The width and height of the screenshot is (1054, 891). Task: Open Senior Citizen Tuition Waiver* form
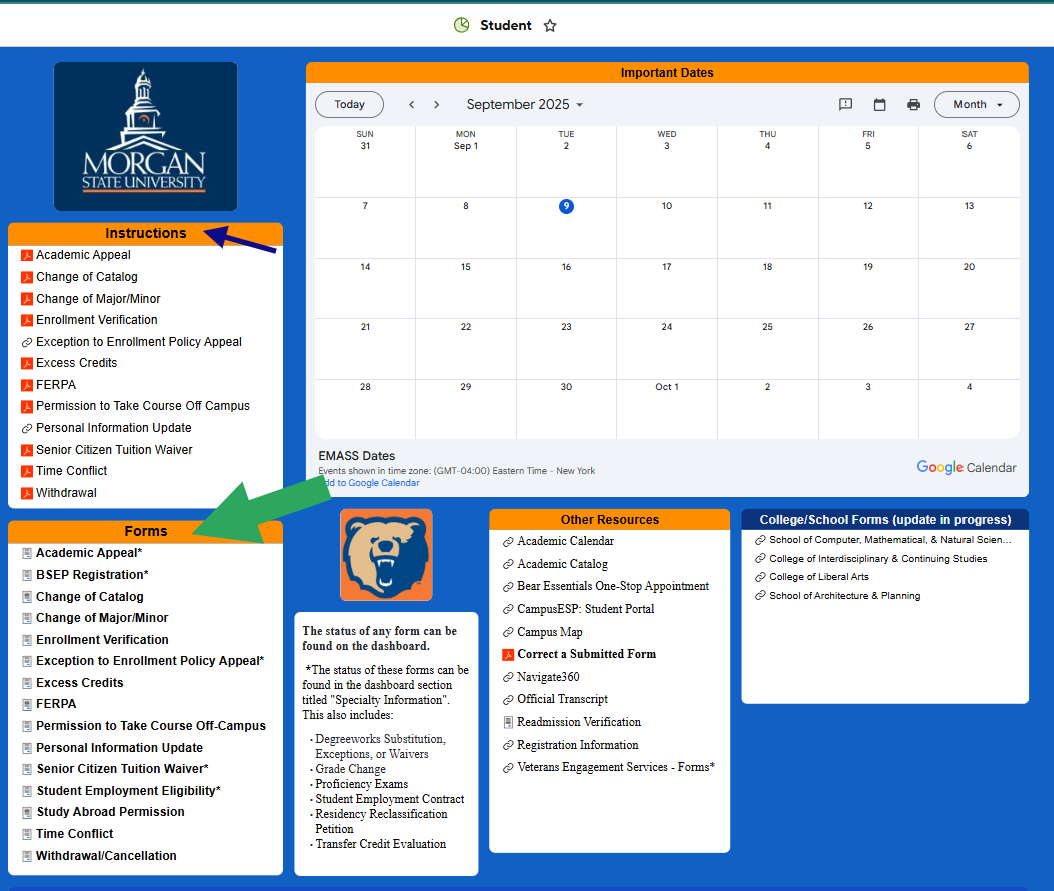tap(122, 769)
